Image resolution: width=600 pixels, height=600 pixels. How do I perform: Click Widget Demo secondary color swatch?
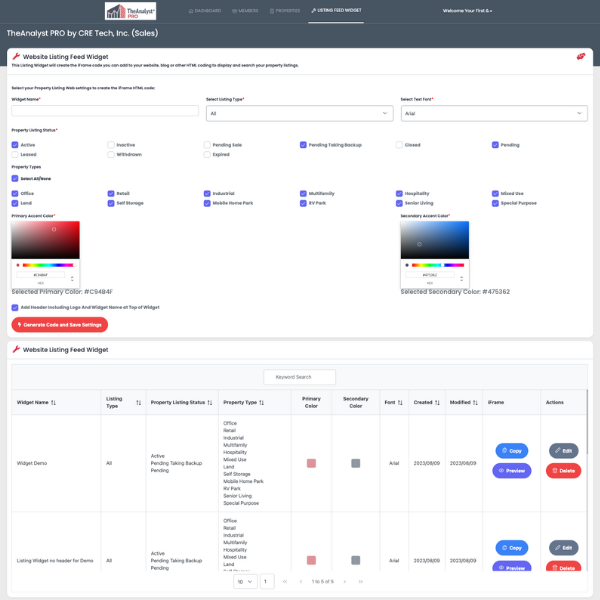pos(355,463)
